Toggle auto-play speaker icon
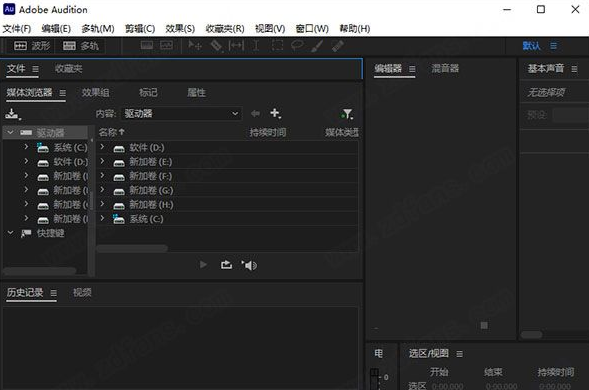The height and width of the screenshot is (390, 589). click(x=249, y=265)
